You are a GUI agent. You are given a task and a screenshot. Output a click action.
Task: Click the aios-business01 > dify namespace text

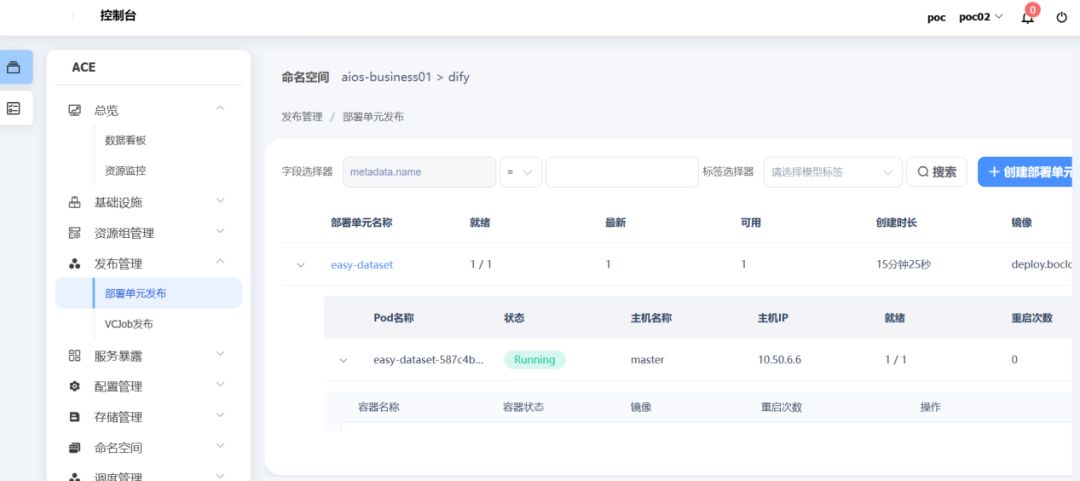coord(405,77)
